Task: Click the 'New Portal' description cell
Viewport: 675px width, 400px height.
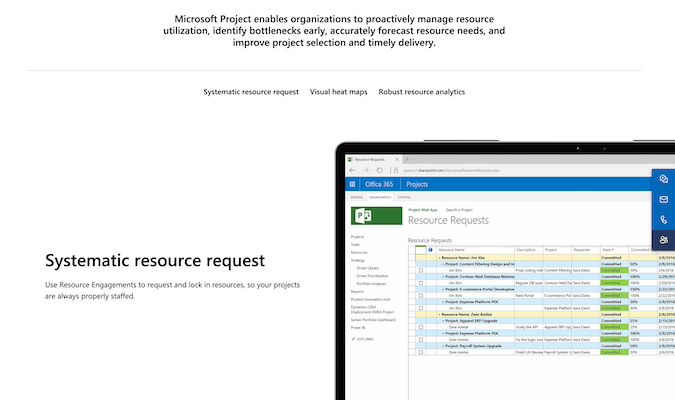Action: tap(529, 296)
